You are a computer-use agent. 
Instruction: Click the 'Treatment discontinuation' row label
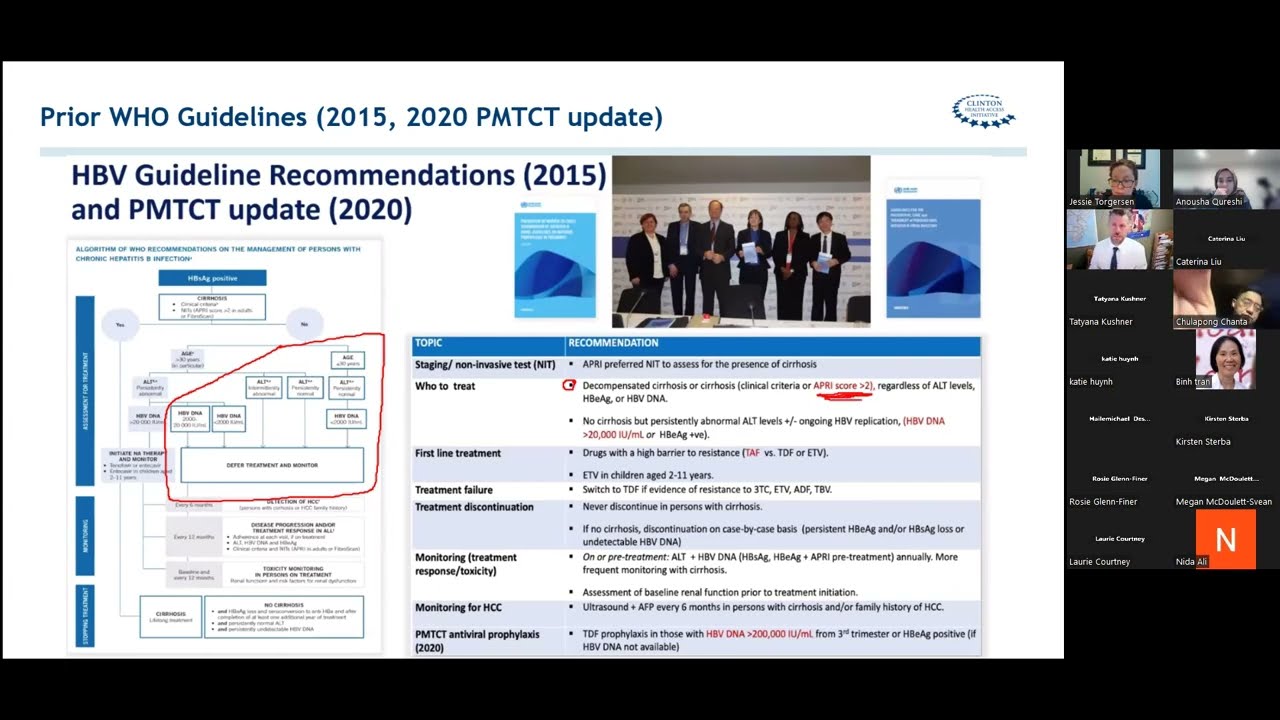coord(474,507)
